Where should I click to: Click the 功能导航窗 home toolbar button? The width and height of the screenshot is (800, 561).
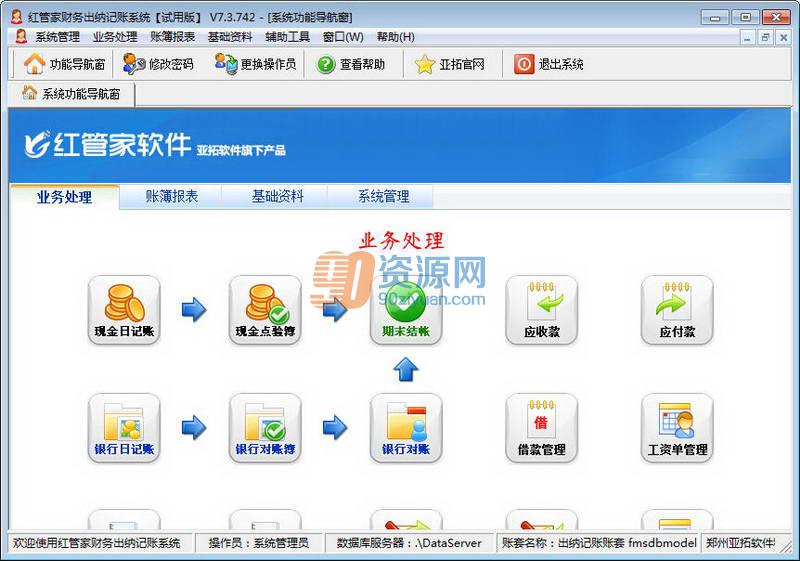(x=64, y=64)
